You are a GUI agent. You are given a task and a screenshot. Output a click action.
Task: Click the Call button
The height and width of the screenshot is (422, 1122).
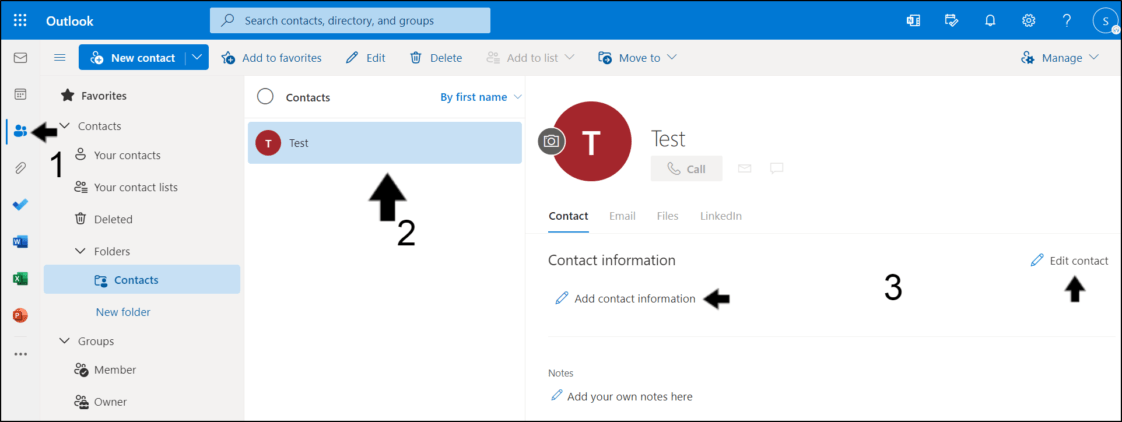tap(686, 169)
